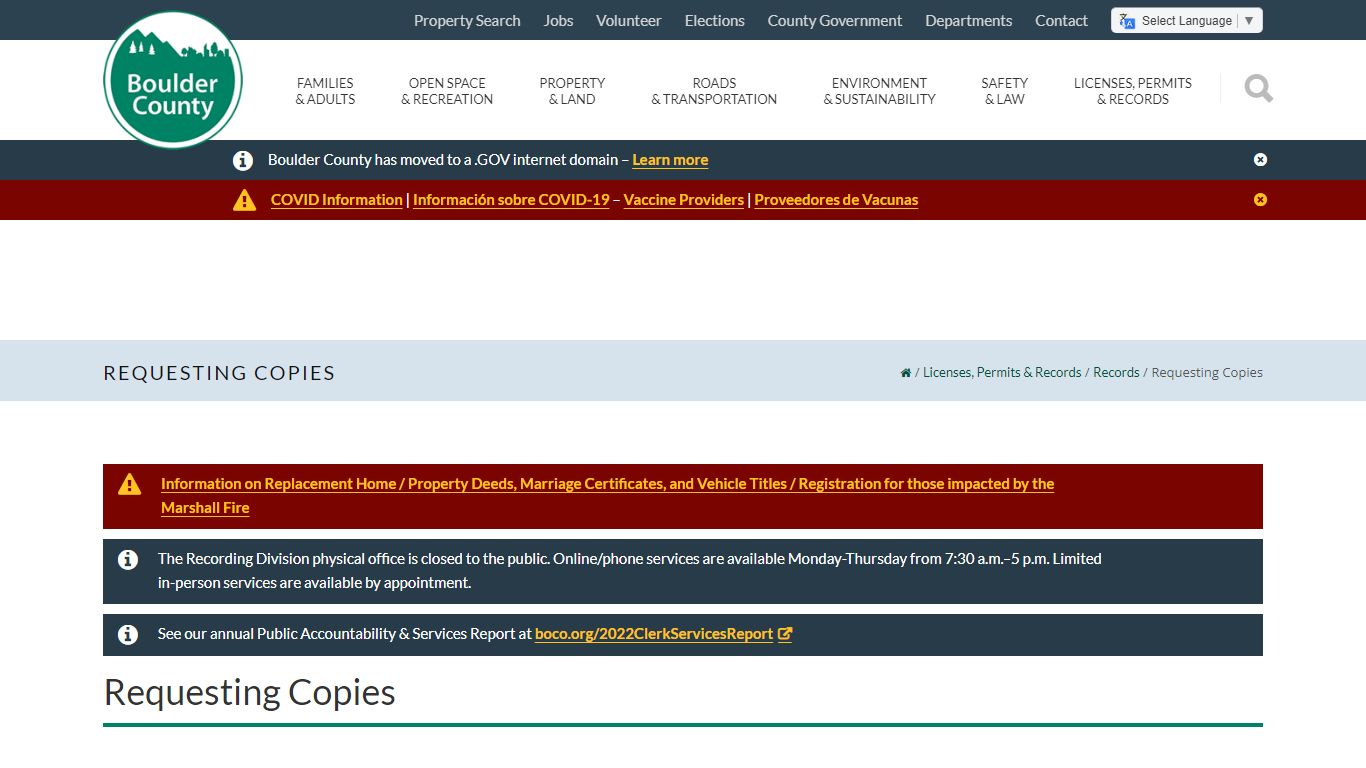Click 'Requesting Copies' breadcrumb text
Screen dimensions: 1366x768
[1207, 373]
